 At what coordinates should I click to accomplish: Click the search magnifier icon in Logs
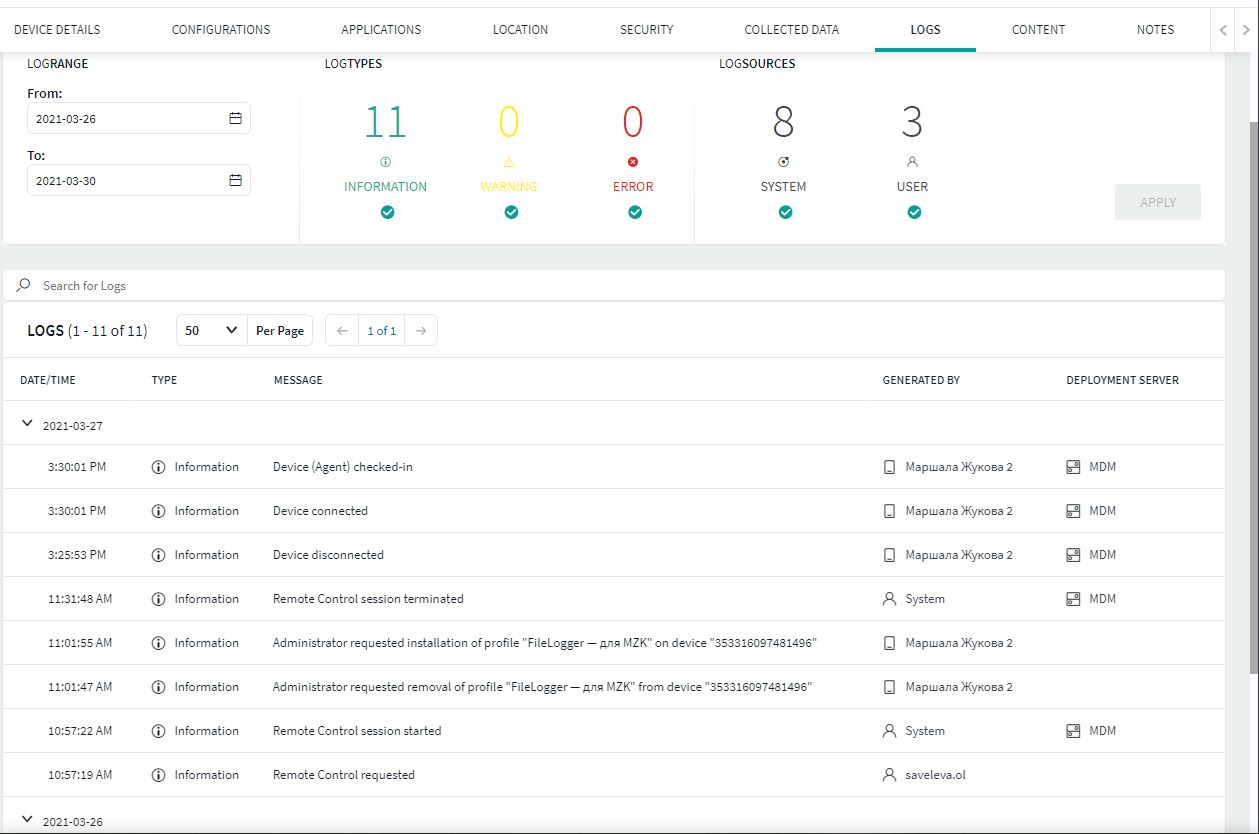(x=24, y=285)
